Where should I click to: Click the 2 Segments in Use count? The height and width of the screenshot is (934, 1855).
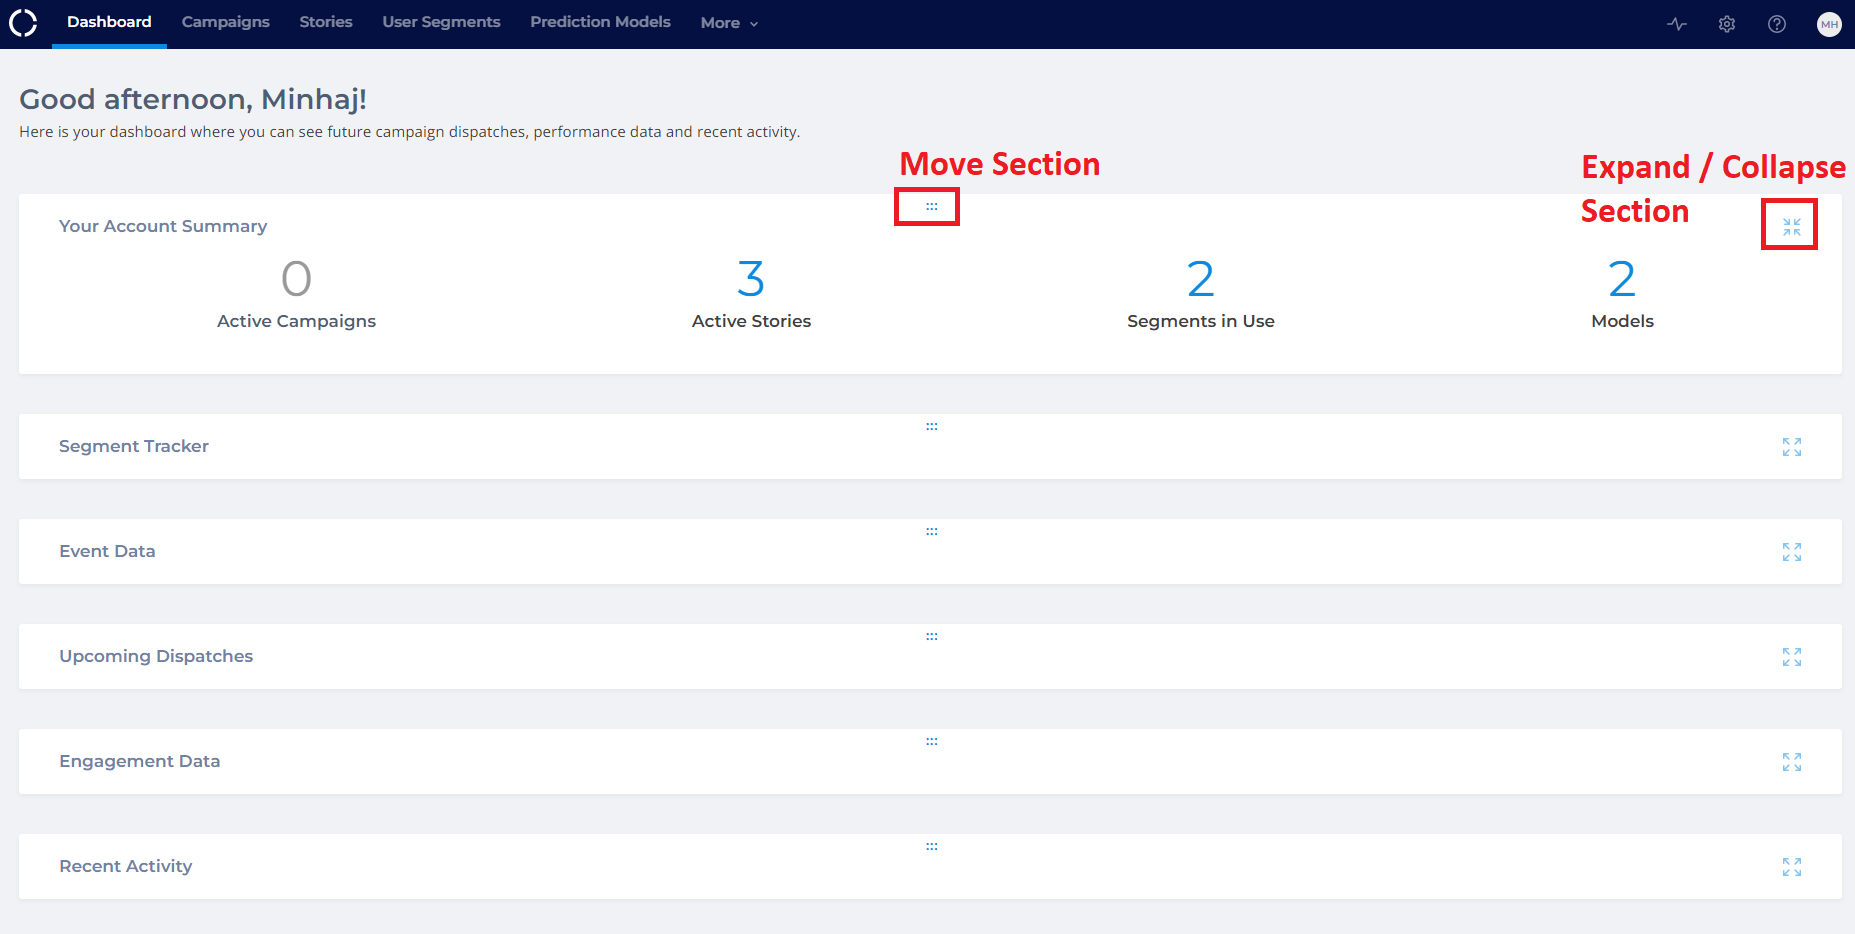[x=1201, y=279]
